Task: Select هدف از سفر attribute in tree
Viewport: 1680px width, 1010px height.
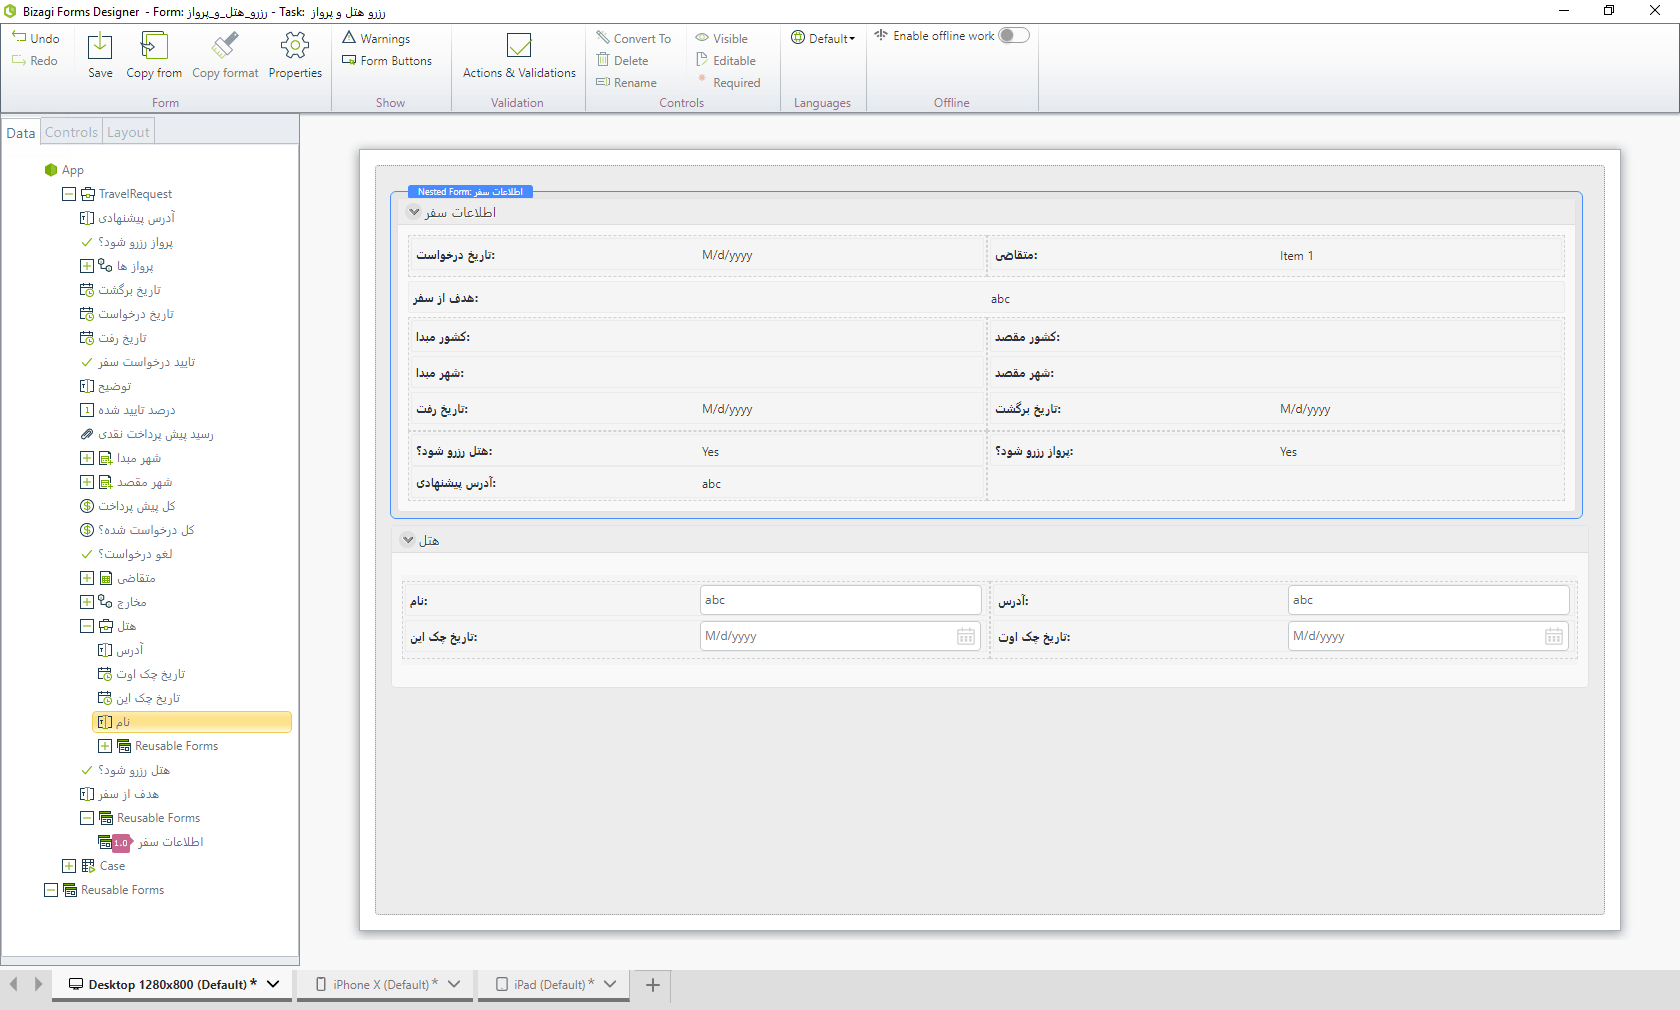Action: point(119,794)
